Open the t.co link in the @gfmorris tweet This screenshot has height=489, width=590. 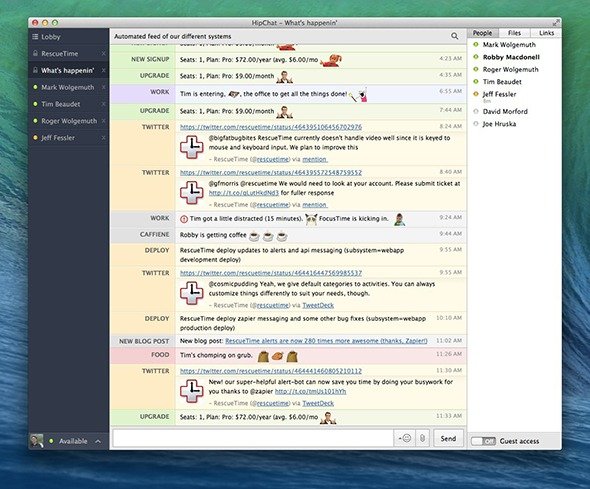click(244, 193)
